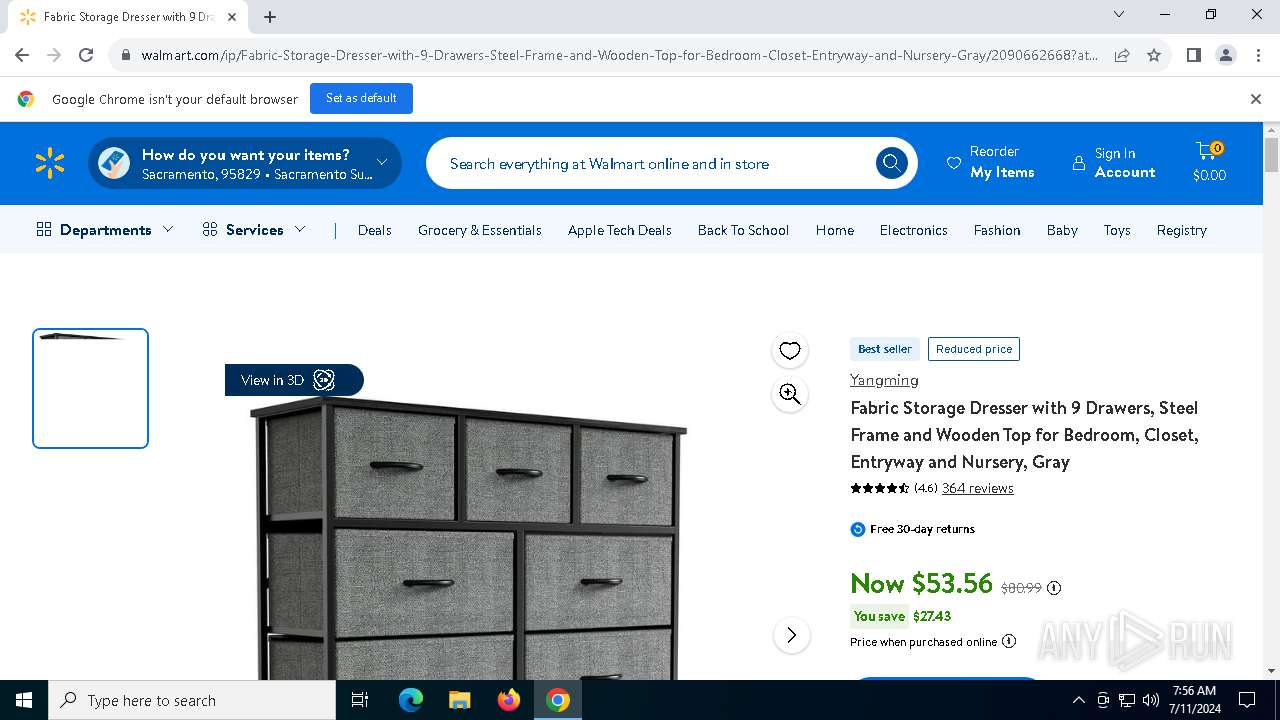Open the Yangming brand link
Image resolution: width=1280 pixels, height=720 pixels.
pos(884,380)
